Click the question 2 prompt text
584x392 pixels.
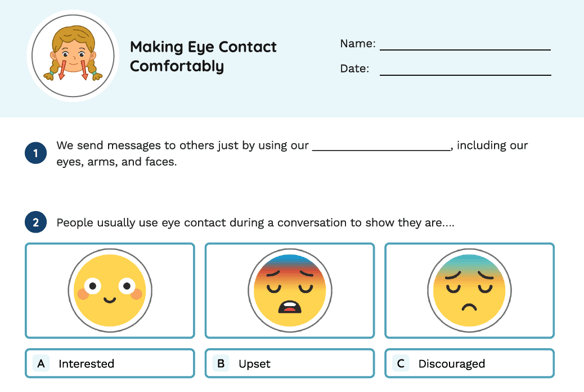255,222
